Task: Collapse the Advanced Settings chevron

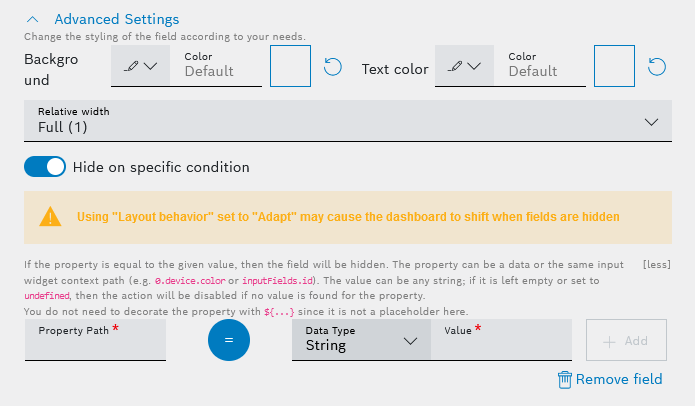Action: 33,19
